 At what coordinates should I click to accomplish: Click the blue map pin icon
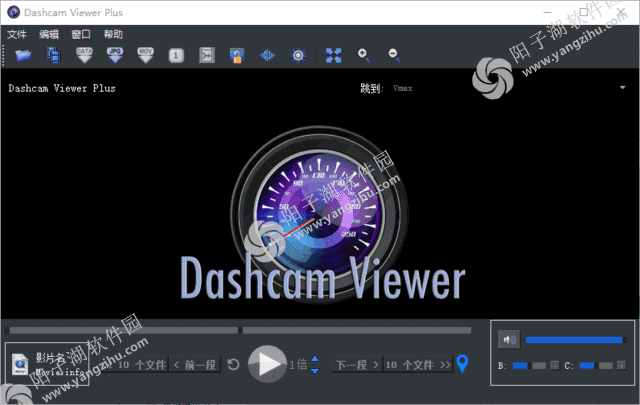click(462, 363)
